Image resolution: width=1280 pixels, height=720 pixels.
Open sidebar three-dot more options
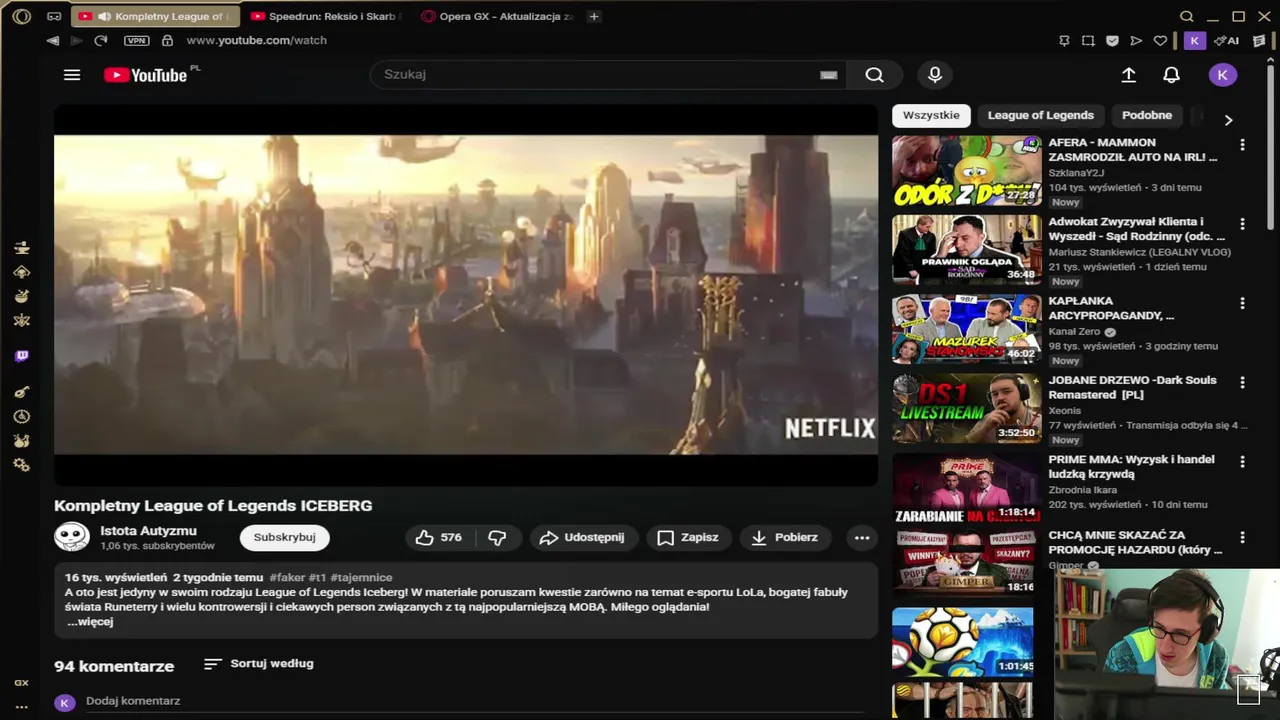click(x=21, y=707)
